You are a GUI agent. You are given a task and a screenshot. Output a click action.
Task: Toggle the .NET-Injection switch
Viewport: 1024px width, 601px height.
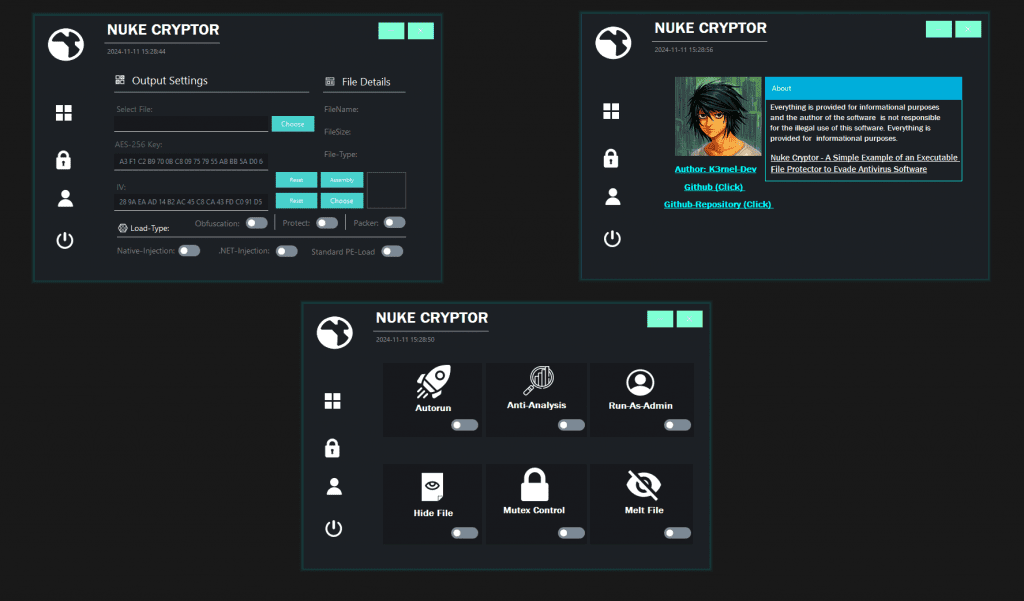tap(286, 251)
